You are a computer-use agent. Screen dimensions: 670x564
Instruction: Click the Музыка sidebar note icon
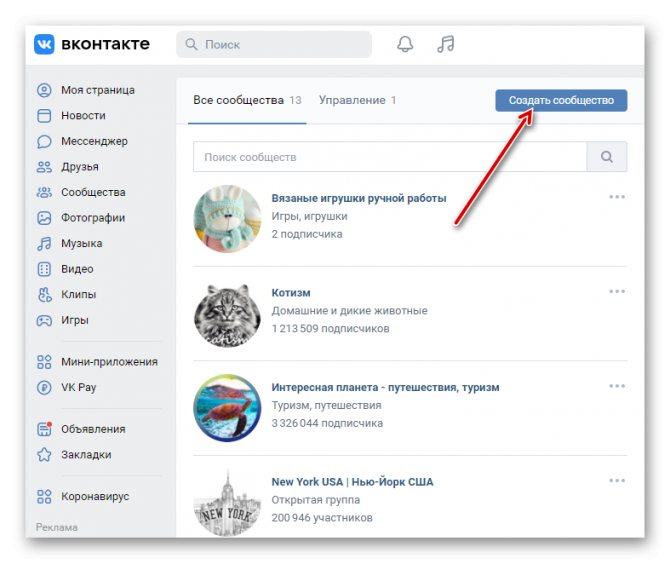click(x=44, y=244)
